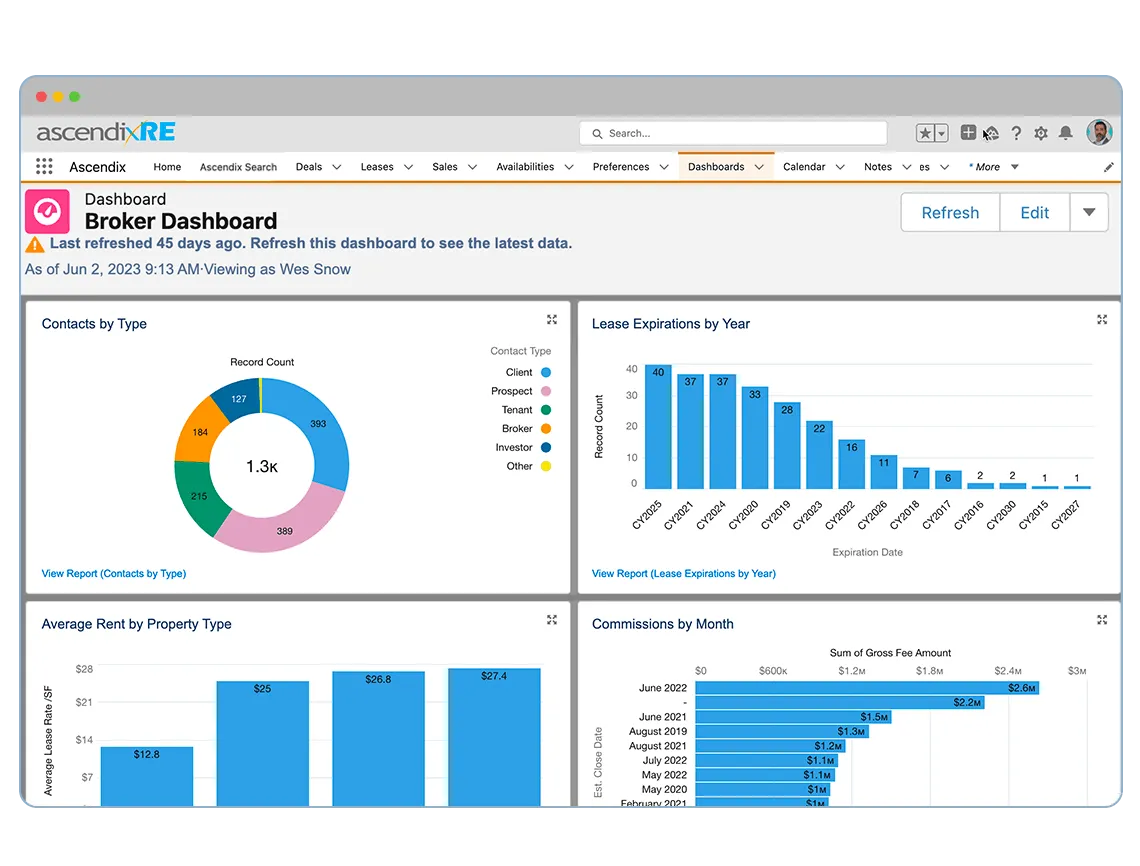Open the Home tab
Viewport: 1140px width, 866px height.
pos(167,167)
